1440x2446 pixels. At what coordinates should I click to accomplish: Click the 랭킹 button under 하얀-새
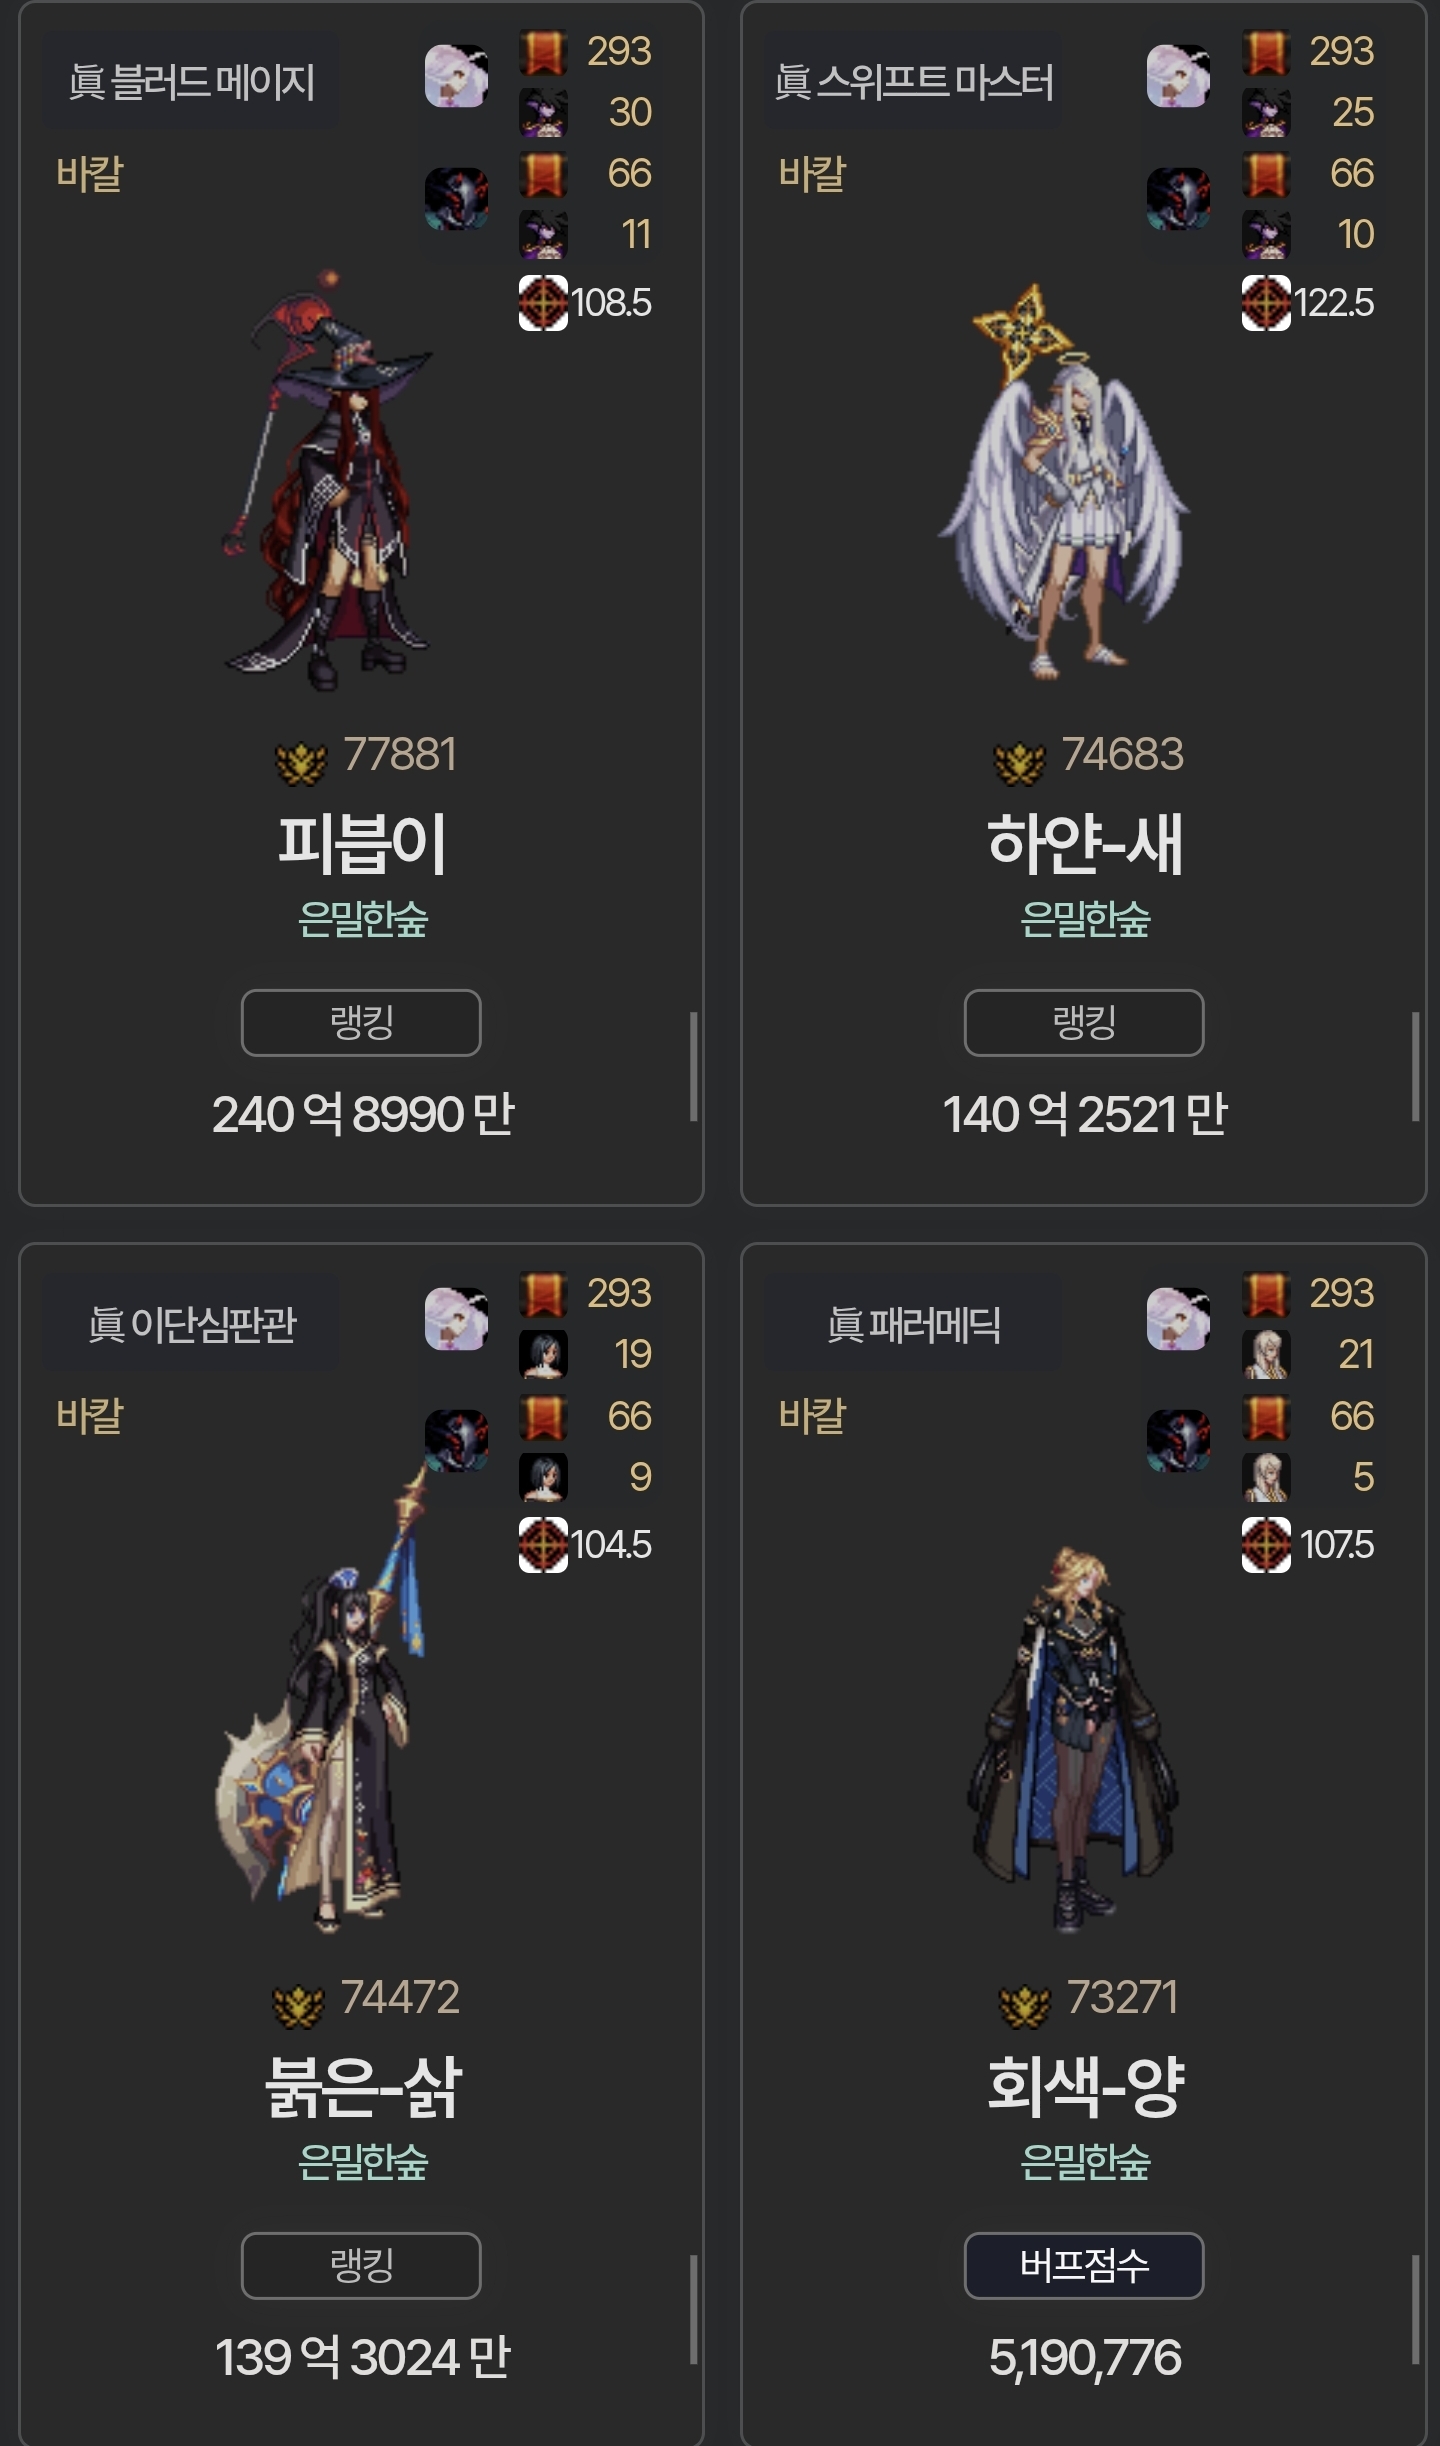click(1084, 1022)
